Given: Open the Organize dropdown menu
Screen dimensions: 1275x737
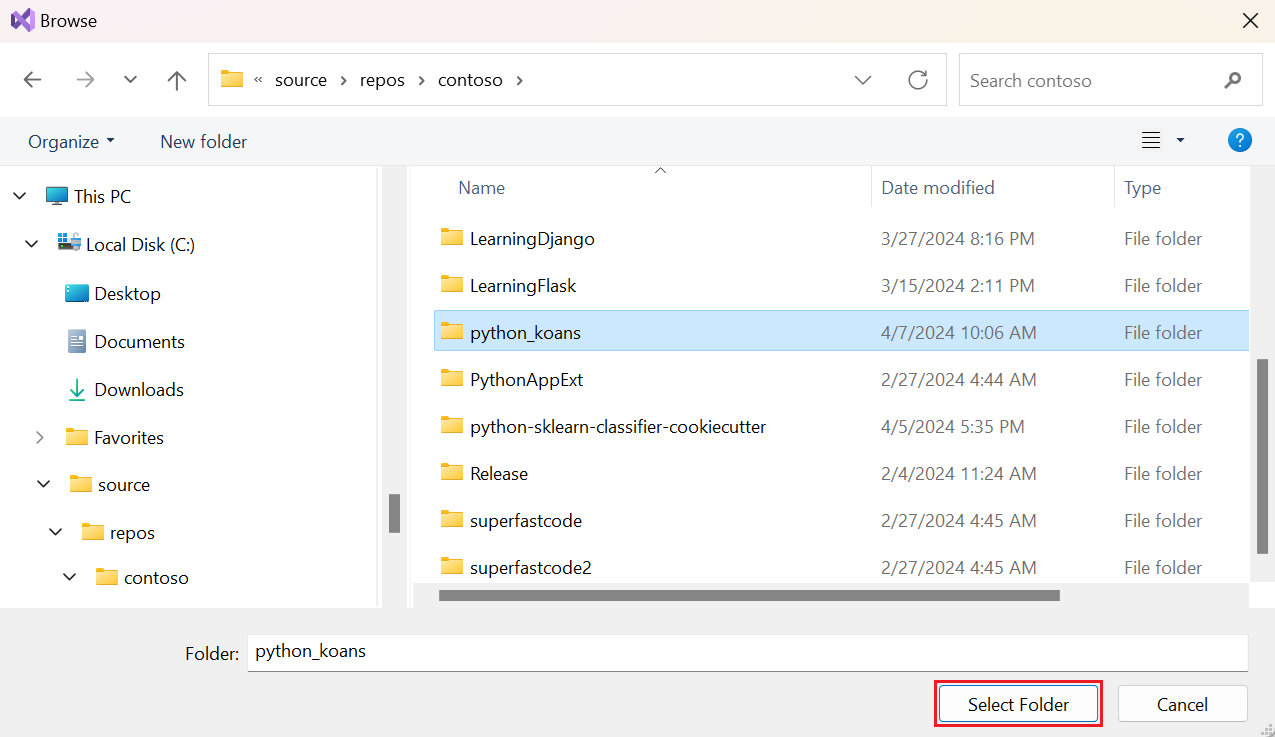Looking at the screenshot, I should pyautogui.click(x=70, y=141).
